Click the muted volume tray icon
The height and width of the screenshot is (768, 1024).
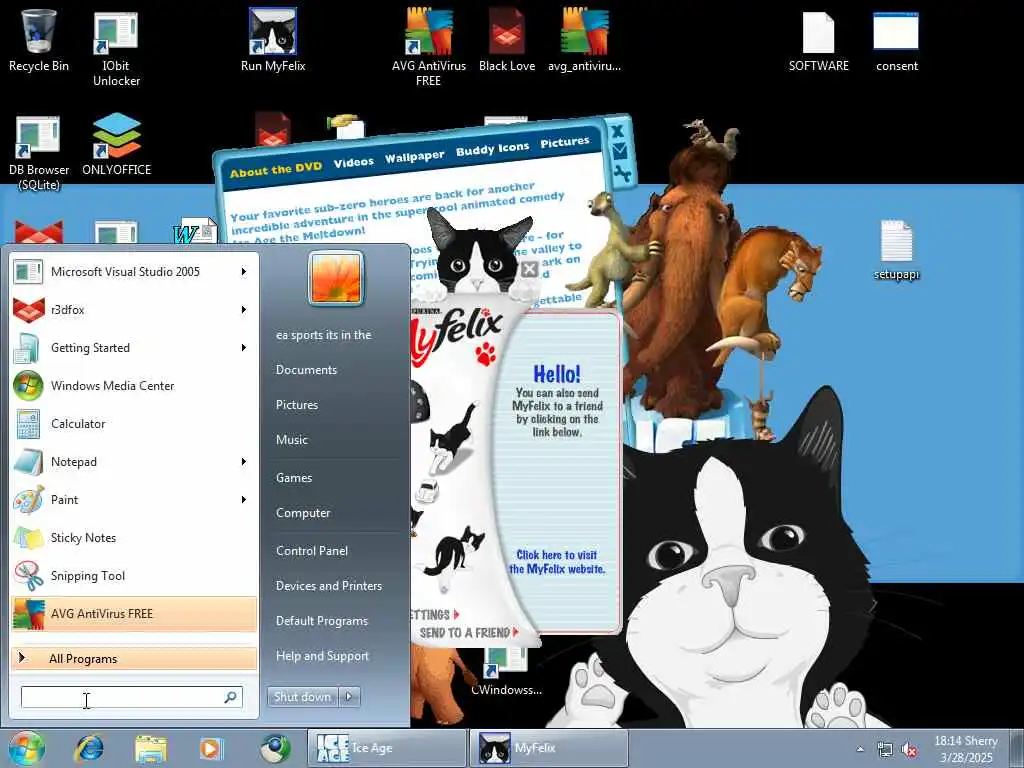pyautogui.click(x=908, y=750)
